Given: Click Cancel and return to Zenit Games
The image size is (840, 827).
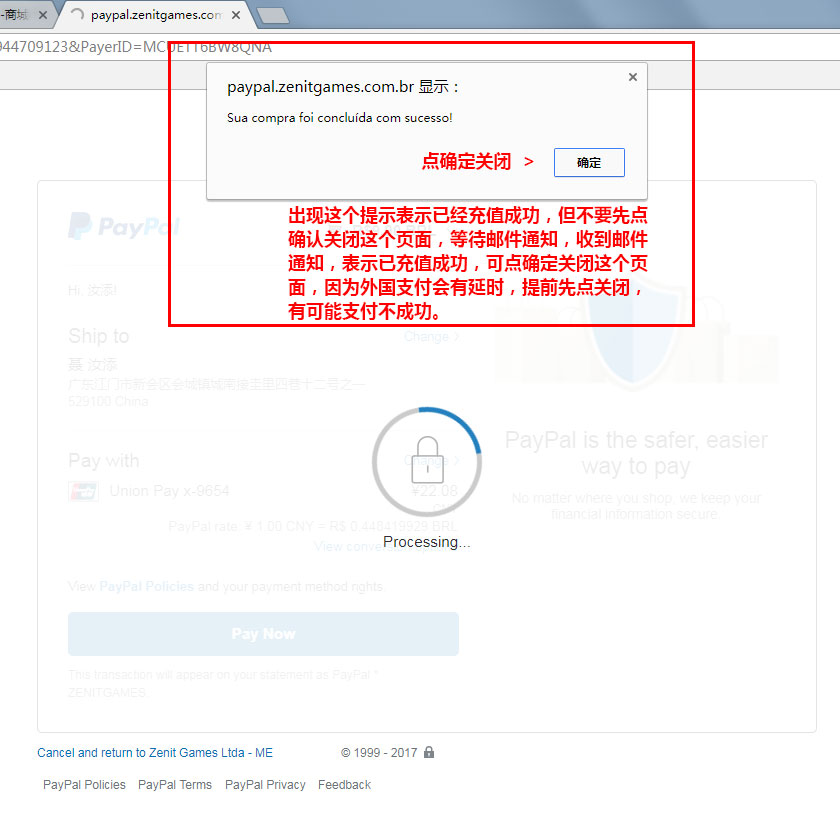Looking at the screenshot, I should (x=155, y=753).
